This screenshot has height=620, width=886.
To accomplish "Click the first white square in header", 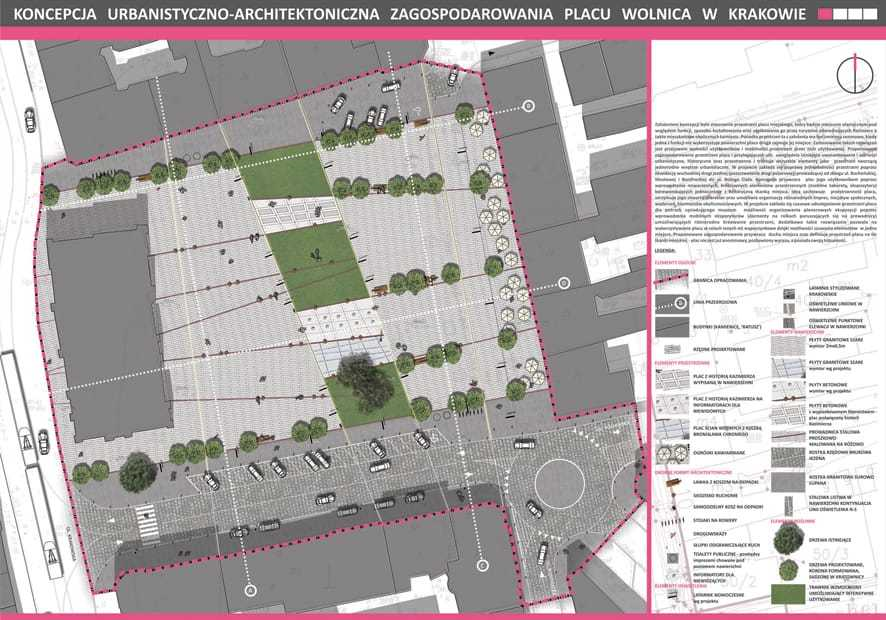I will 841,15.
